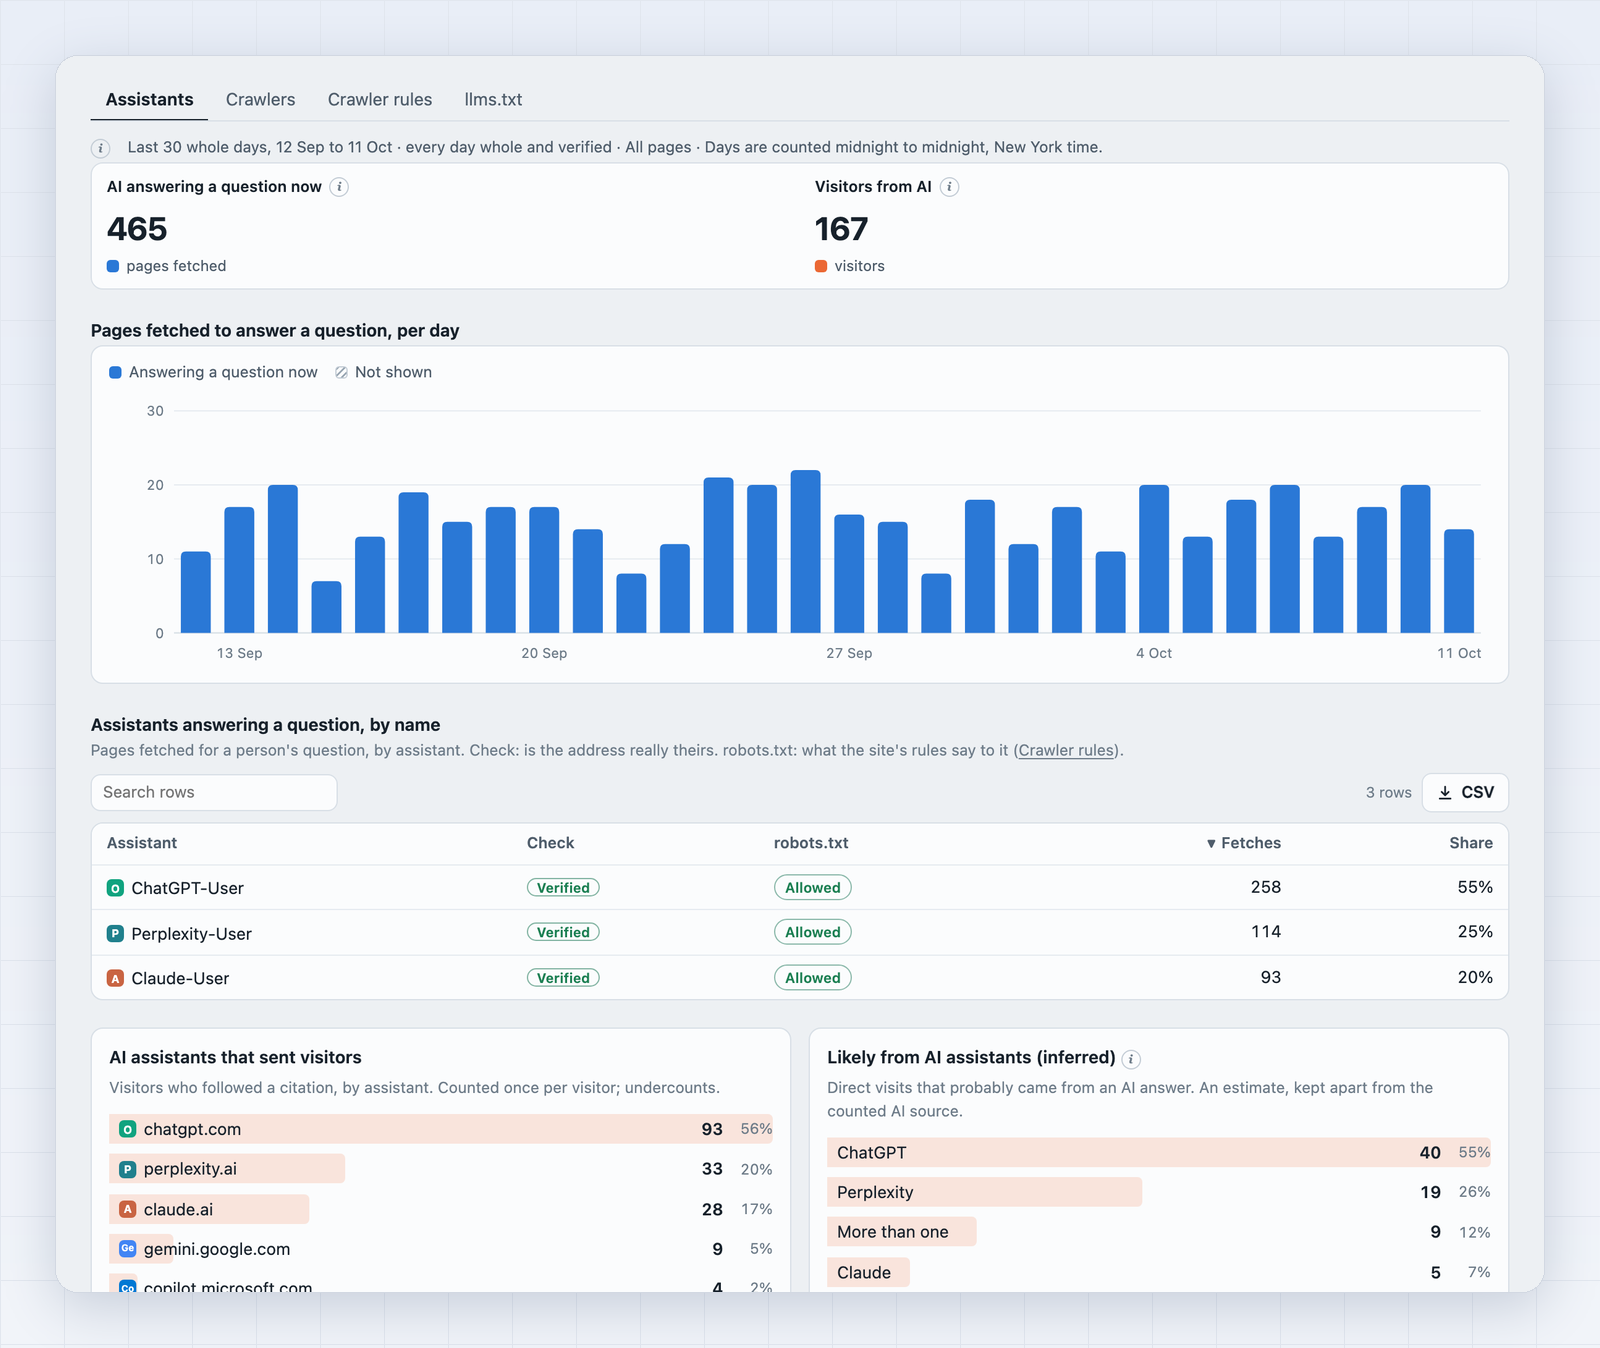Select the '167' visitors value
1600x1348 pixels.
(x=841, y=229)
